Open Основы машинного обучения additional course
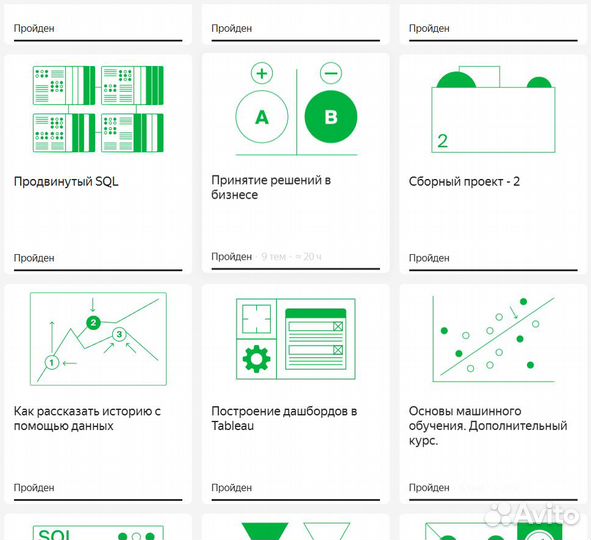 (488, 425)
